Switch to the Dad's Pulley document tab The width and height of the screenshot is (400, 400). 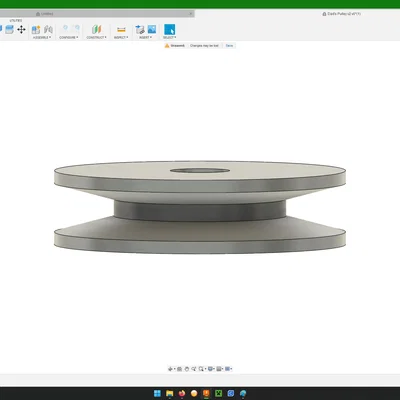click(x=341, y=14)
